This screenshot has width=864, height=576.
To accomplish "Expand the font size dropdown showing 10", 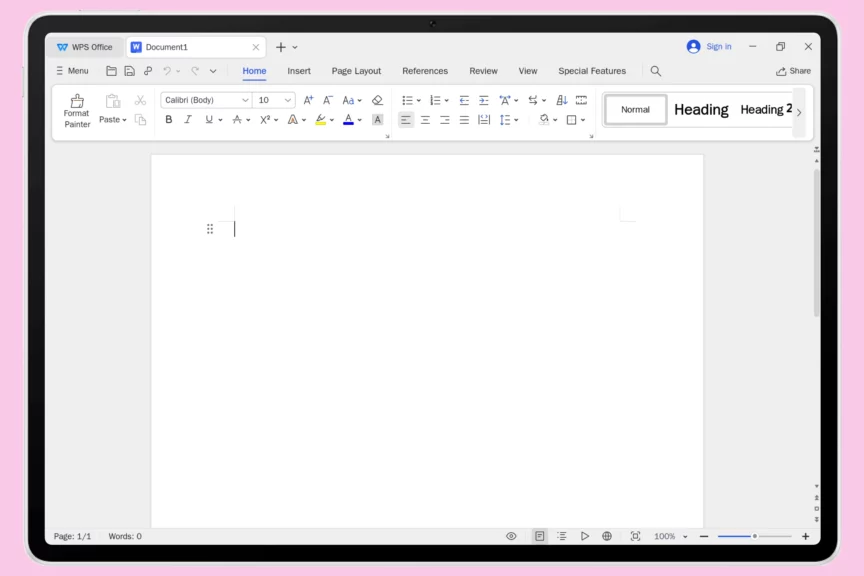I will point(288,100).
